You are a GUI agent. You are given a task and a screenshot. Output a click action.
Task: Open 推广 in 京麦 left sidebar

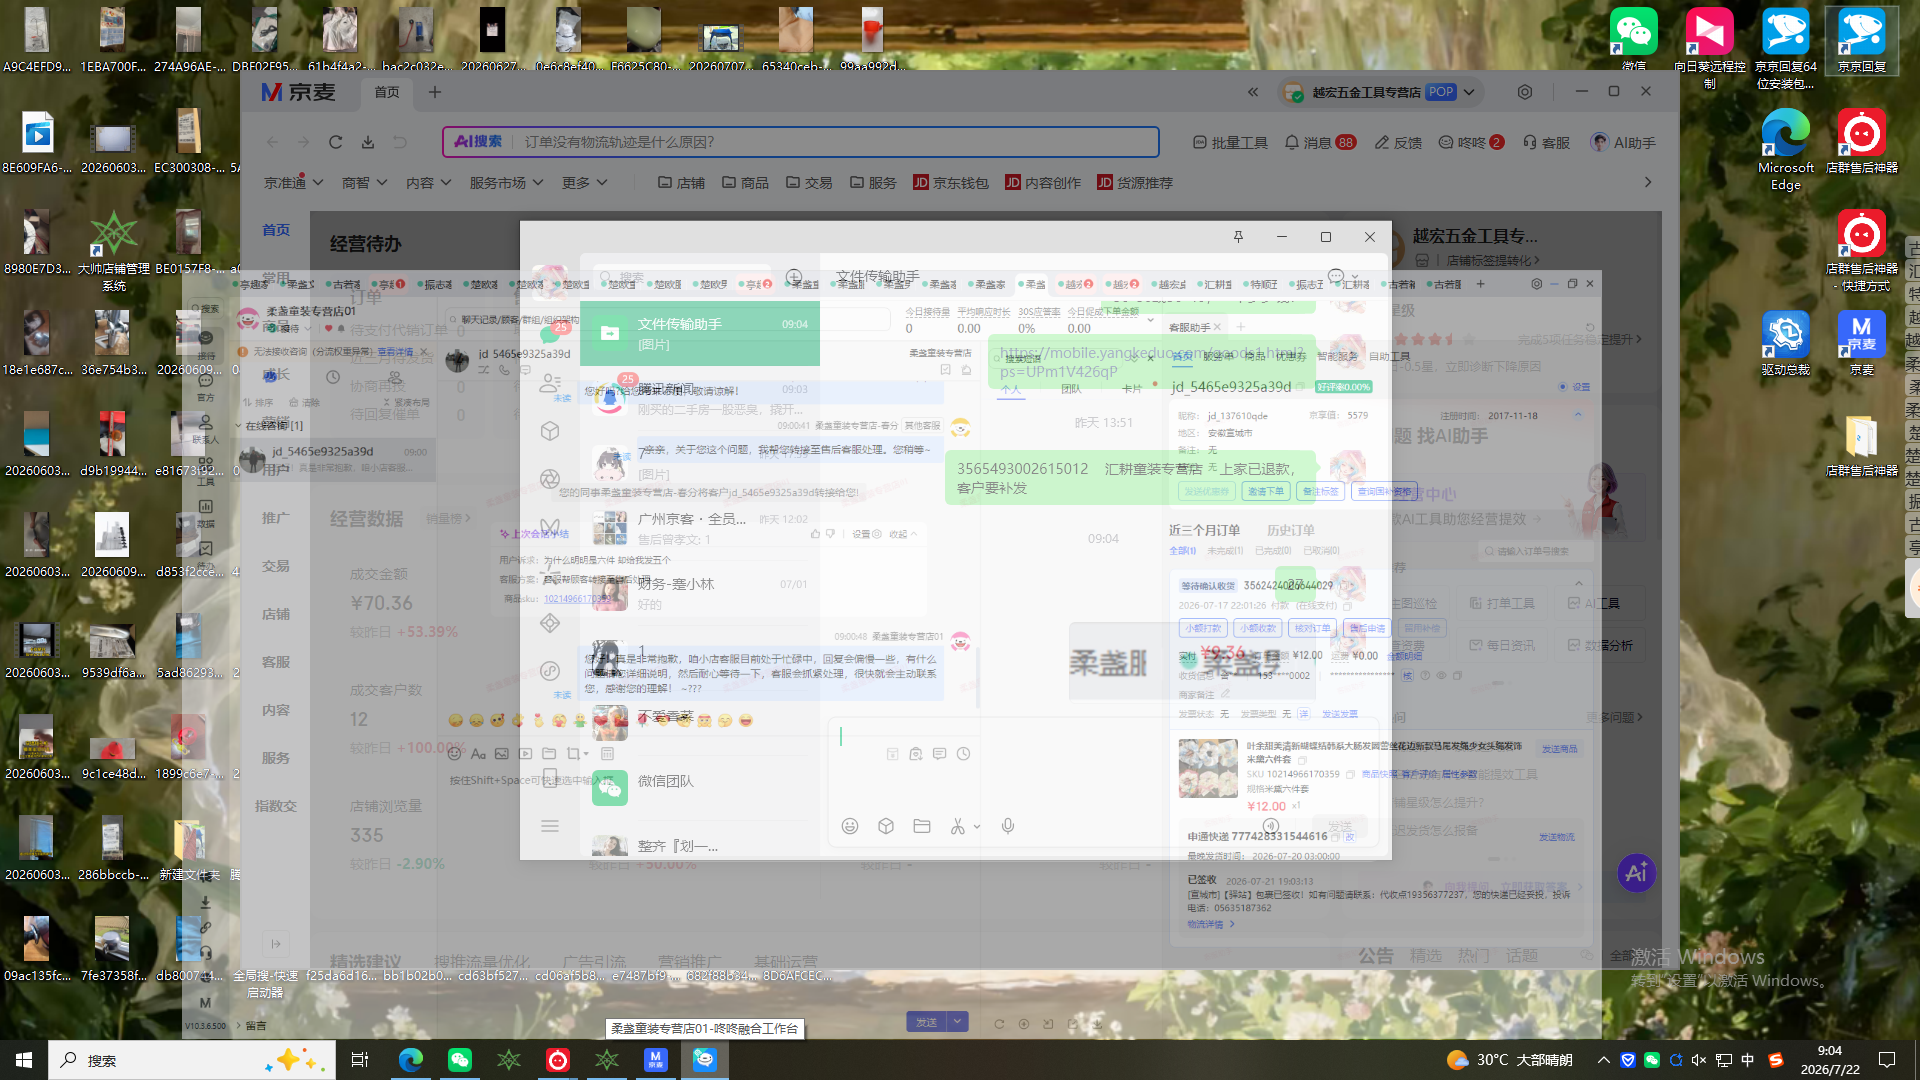tap(276, 518)
